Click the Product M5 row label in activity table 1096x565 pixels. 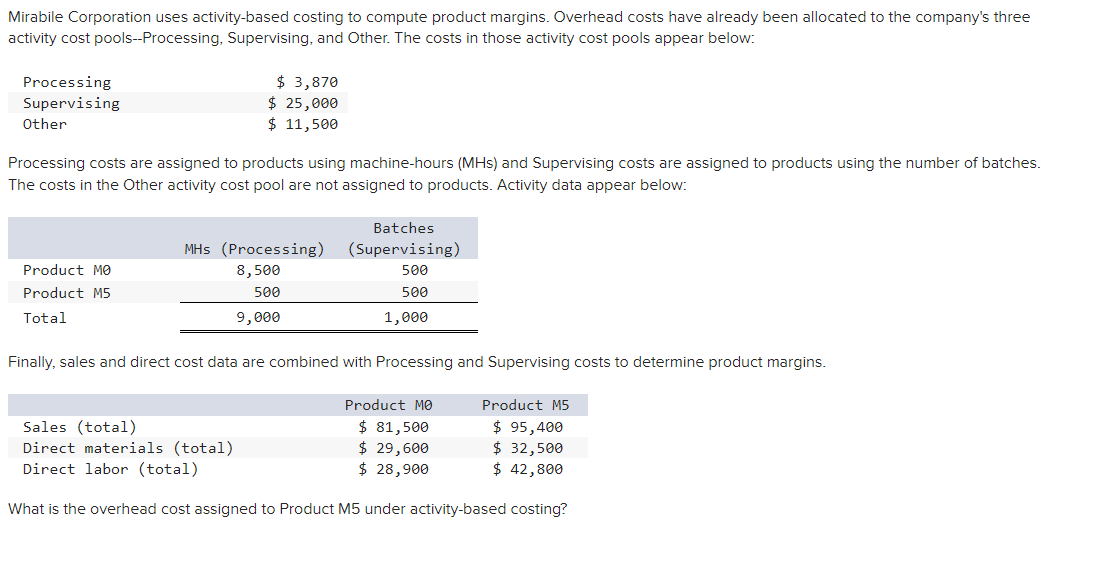click(x=67, y=293)
